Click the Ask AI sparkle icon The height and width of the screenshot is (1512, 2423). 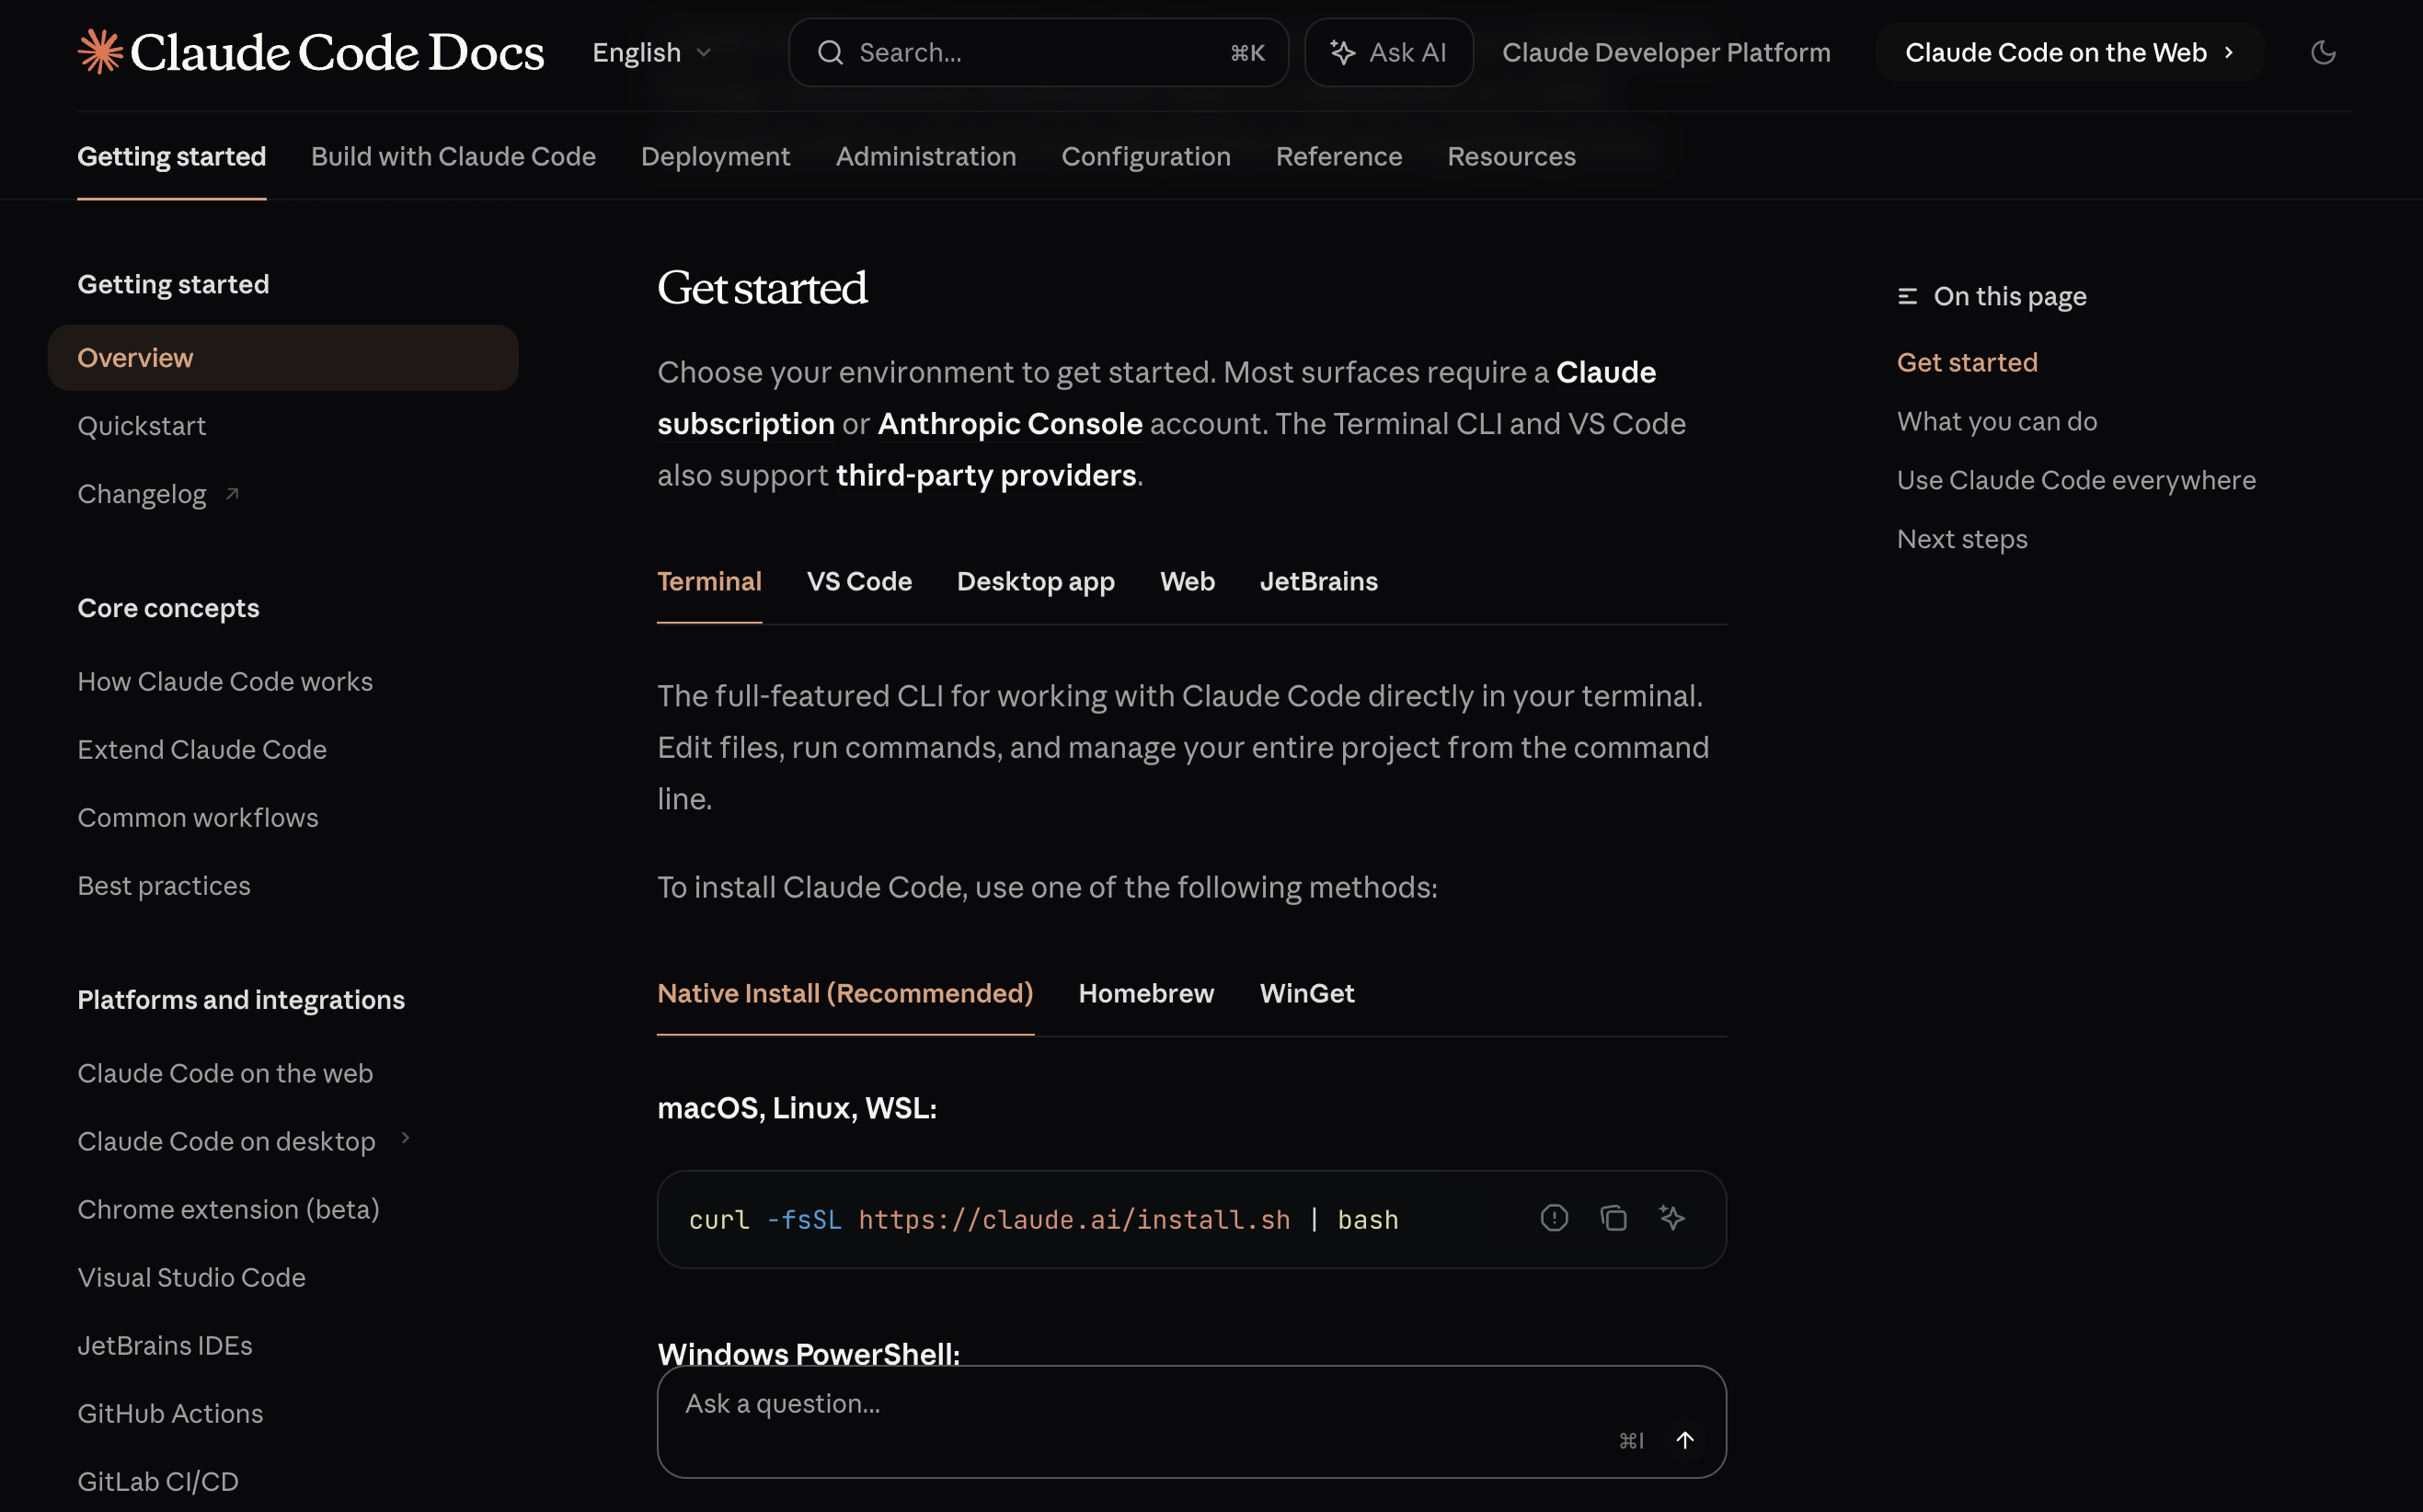(x=1344, y=52)
